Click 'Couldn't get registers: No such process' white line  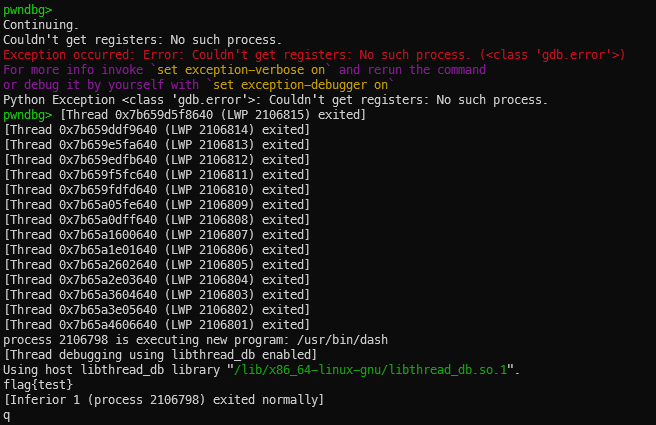(142, 40)
